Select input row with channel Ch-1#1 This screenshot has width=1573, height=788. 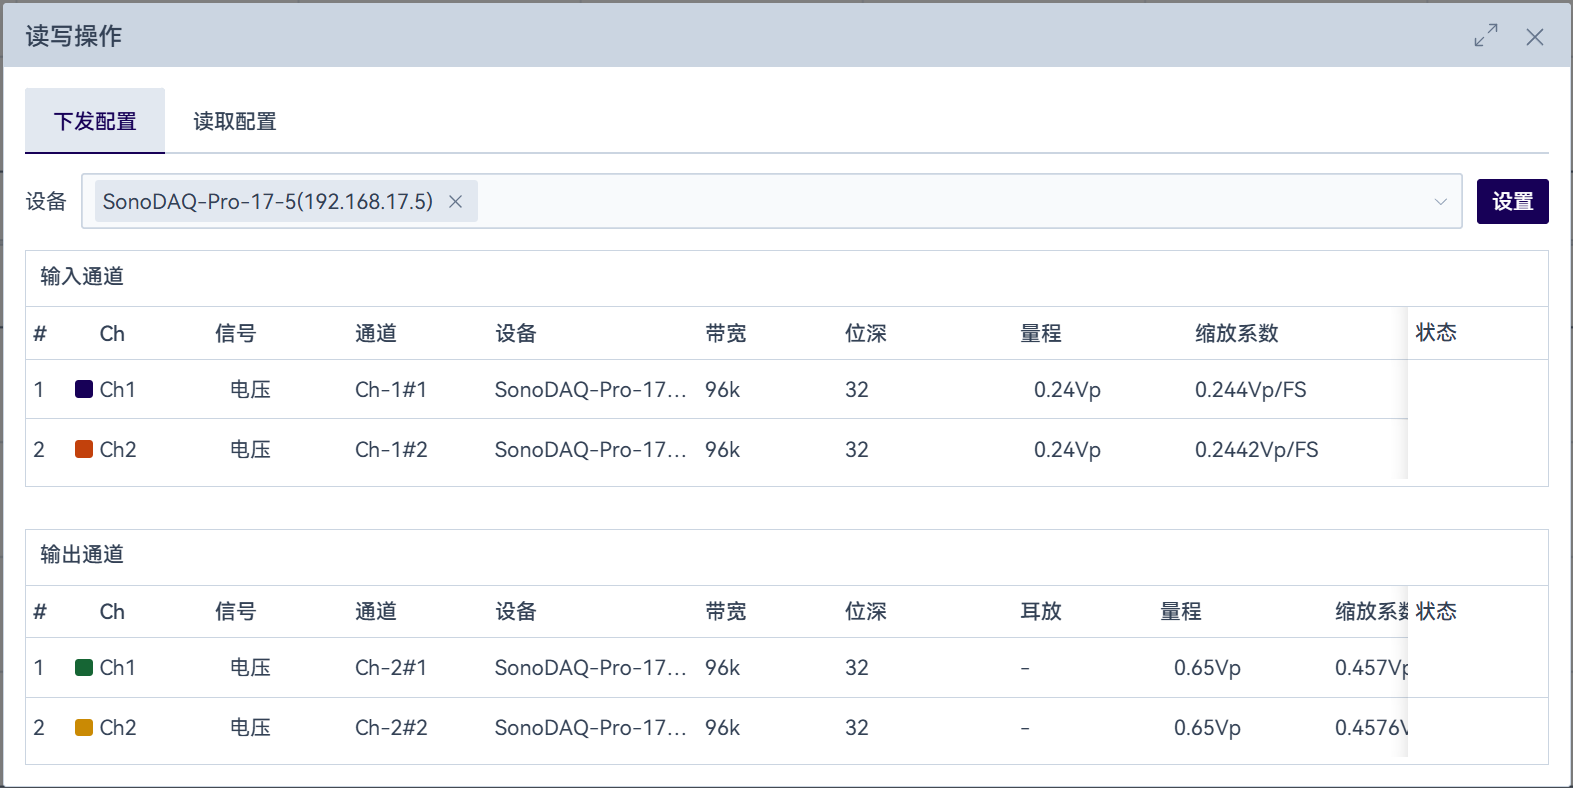tap(391, 389)
